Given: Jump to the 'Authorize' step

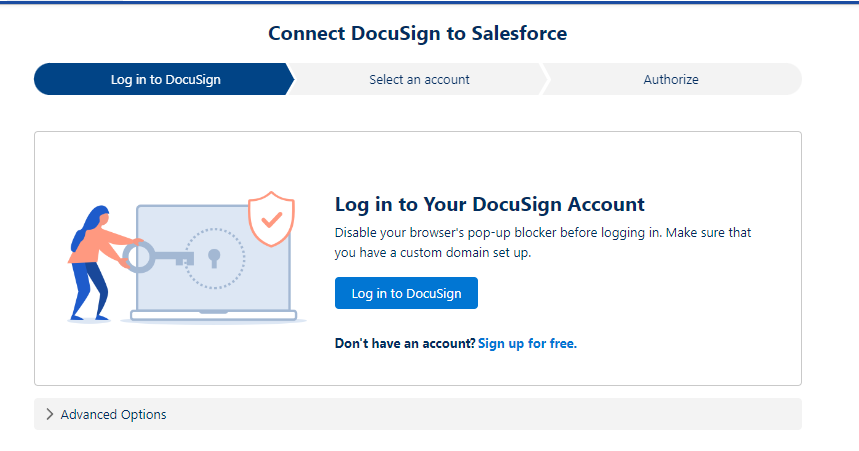Looking at the screenshot, I should (670, 79).
